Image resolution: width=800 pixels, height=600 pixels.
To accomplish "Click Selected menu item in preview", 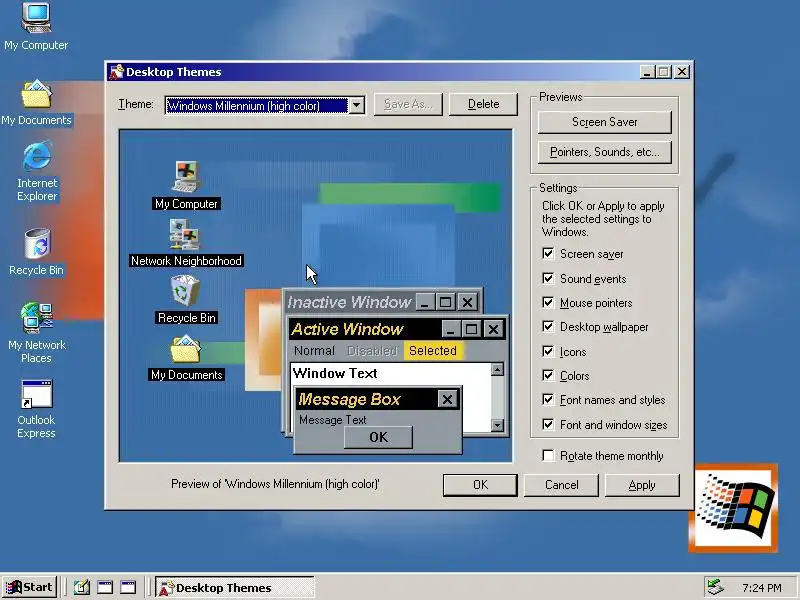I will click(x=433, y=351).
